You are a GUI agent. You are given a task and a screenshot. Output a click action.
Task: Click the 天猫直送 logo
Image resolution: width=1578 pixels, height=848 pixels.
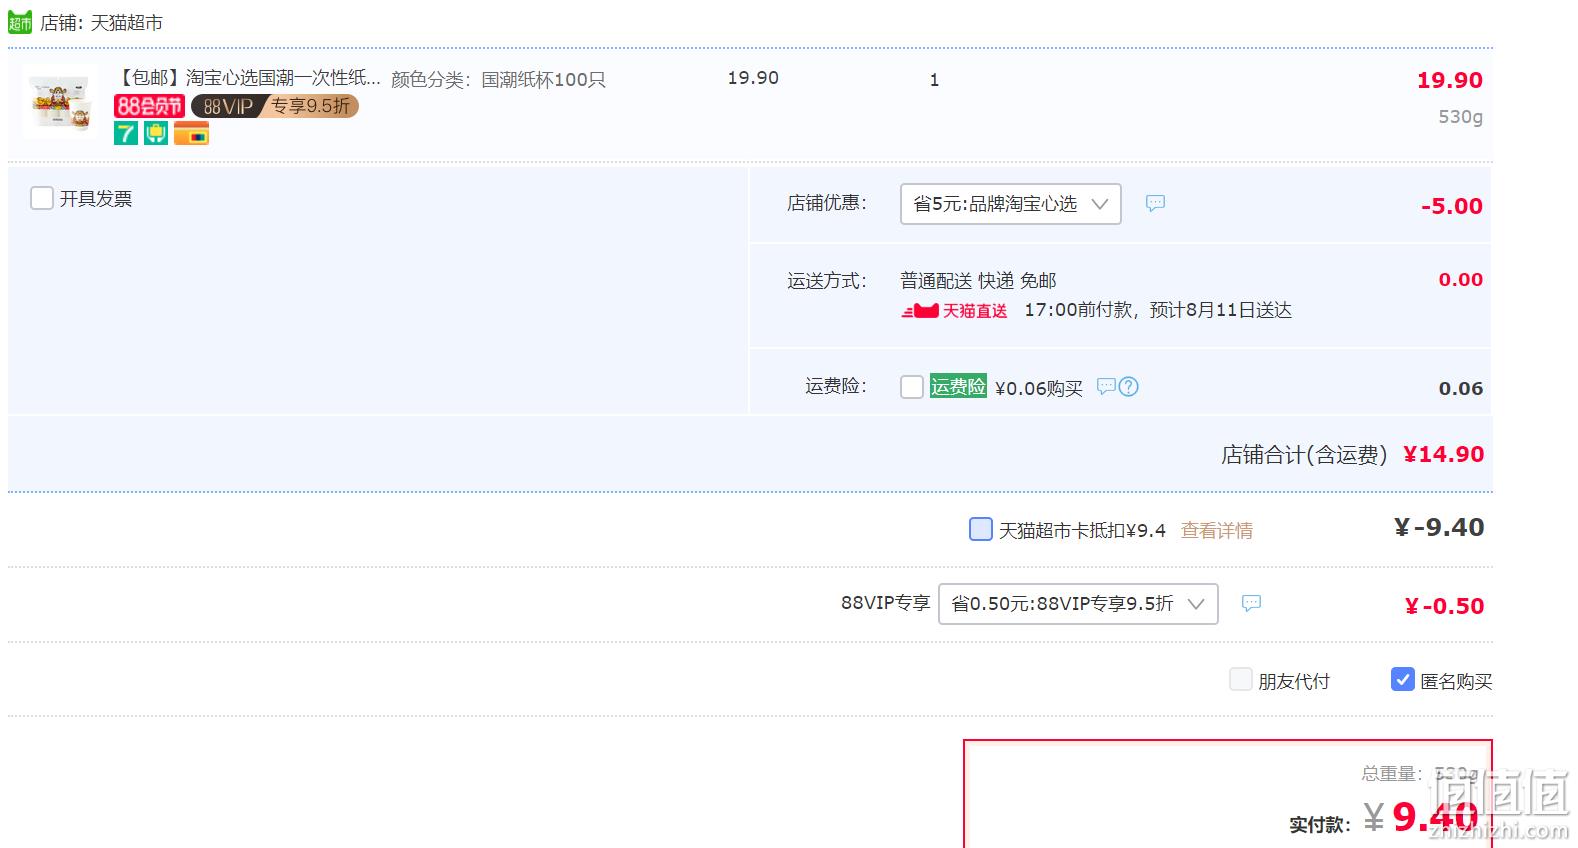[954, 311]
